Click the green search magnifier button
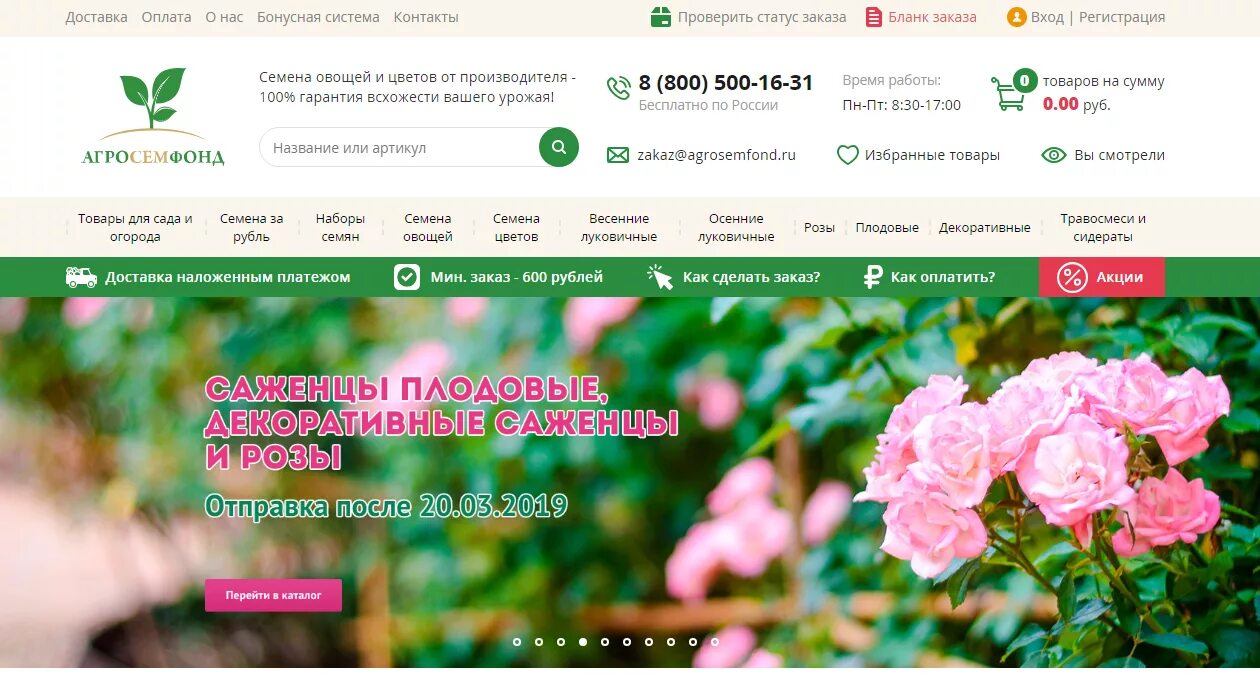This screenshot has height=677, width=1260. click(x=559, y=147)
